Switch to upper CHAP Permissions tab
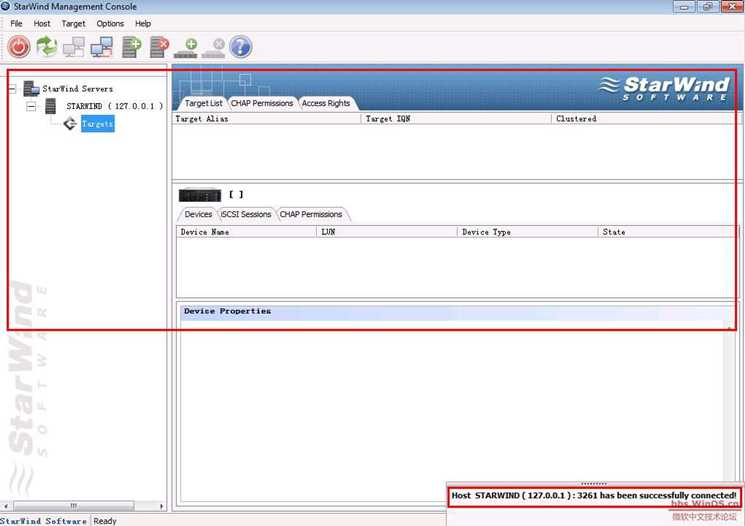The height and width of the screenshot is (526, 745). click(x=262, y=103)
